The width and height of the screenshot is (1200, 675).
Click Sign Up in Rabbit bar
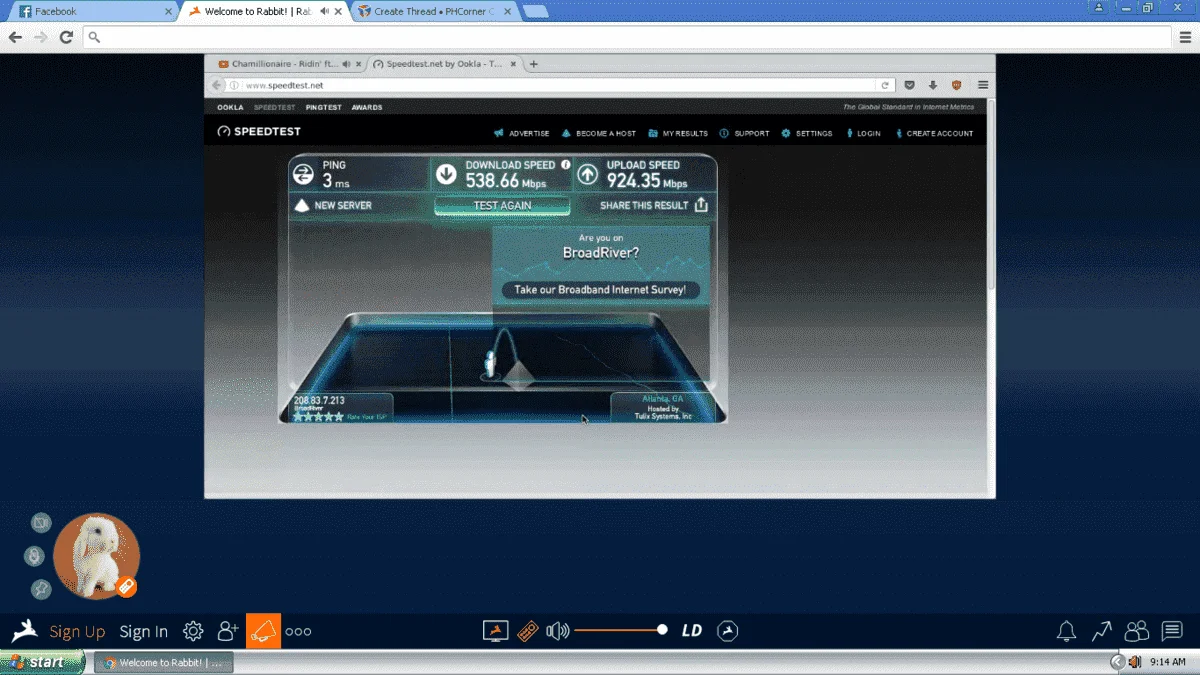click(77, 631)
